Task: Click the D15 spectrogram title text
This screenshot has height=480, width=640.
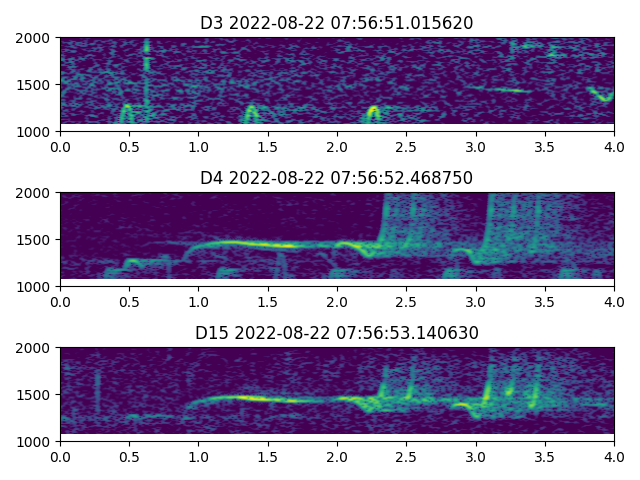Action: pos(336,333)
